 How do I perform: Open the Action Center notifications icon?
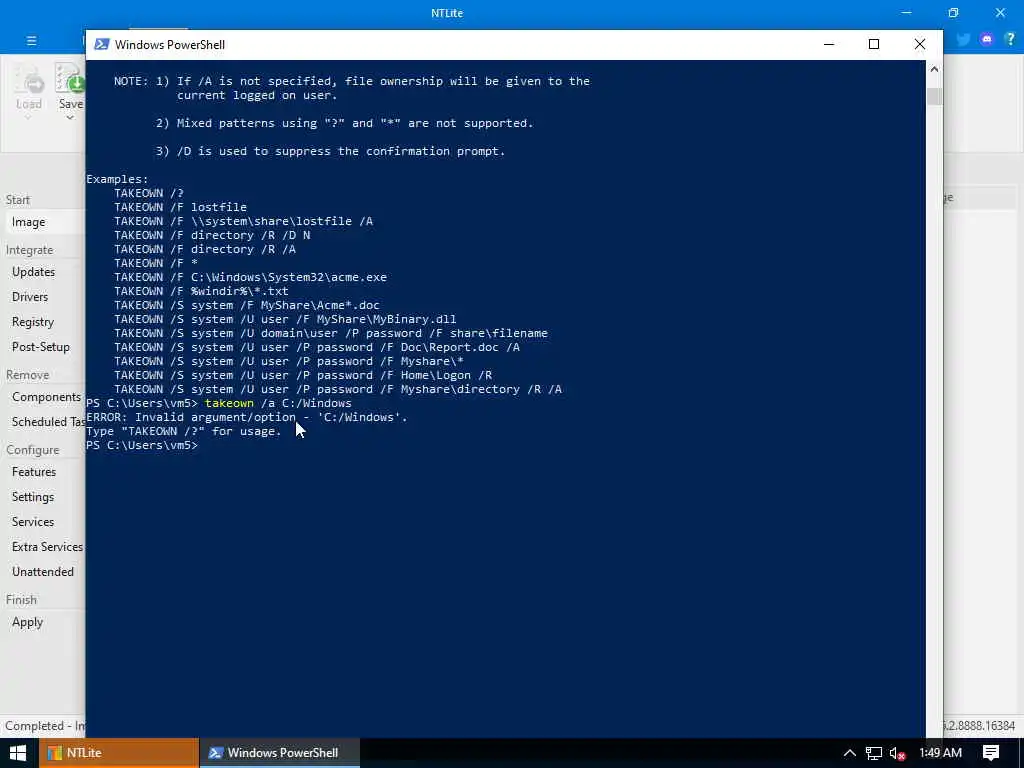coord(991,753)
